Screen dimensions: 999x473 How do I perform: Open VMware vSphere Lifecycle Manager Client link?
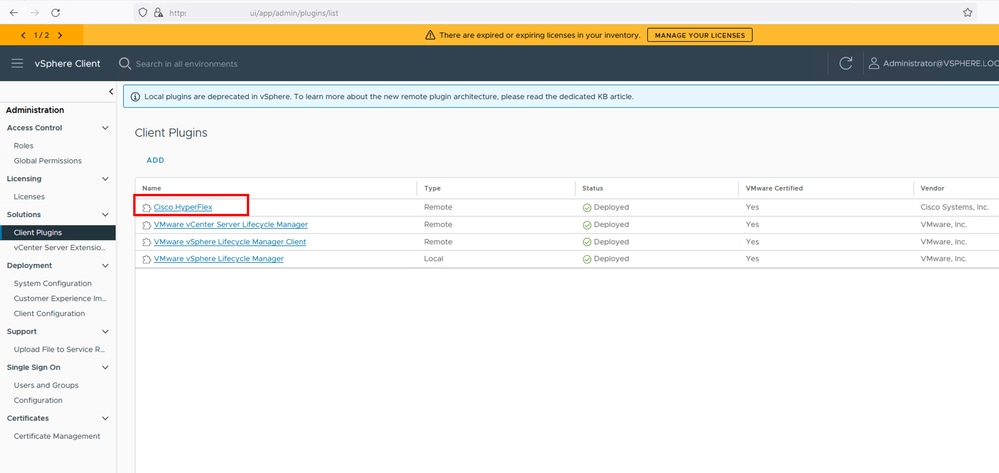(230, 242)
